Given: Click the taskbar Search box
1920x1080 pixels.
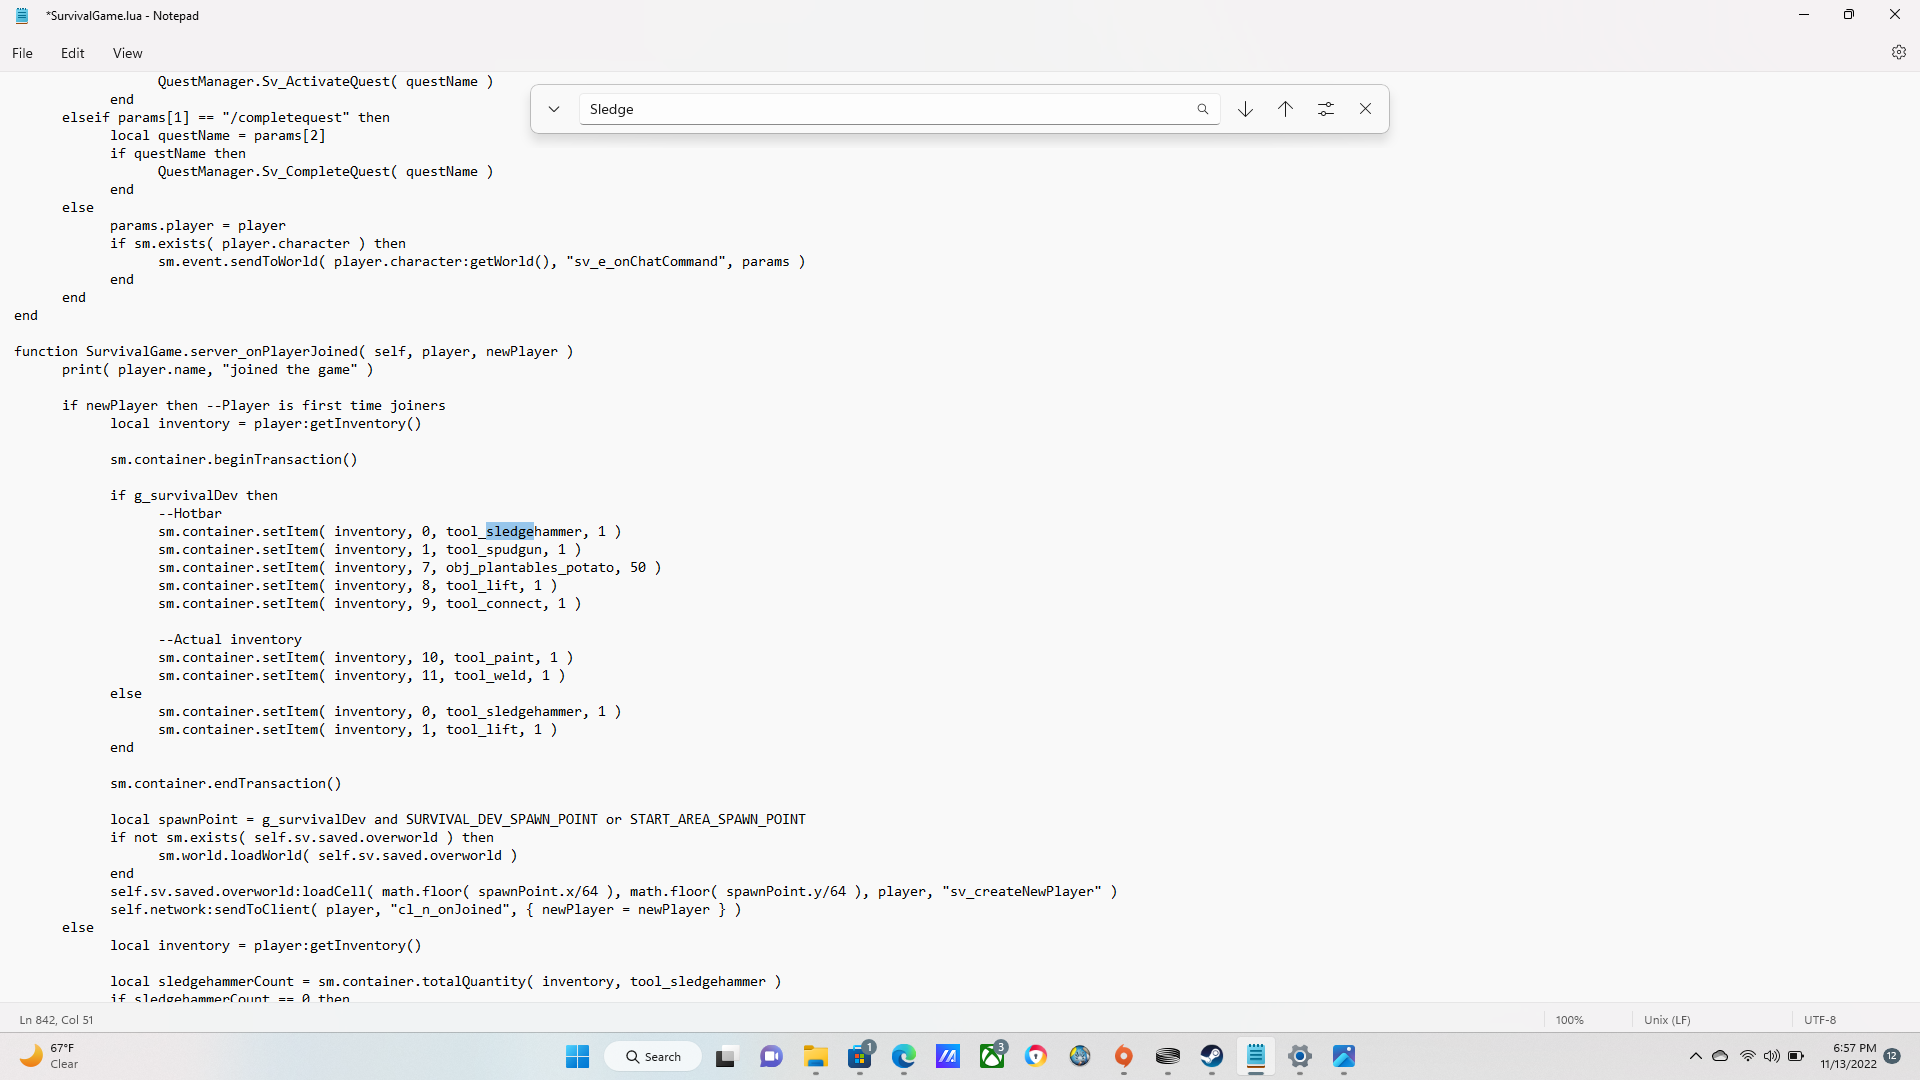Looking at the screenshot, I should click(653, 1056).
